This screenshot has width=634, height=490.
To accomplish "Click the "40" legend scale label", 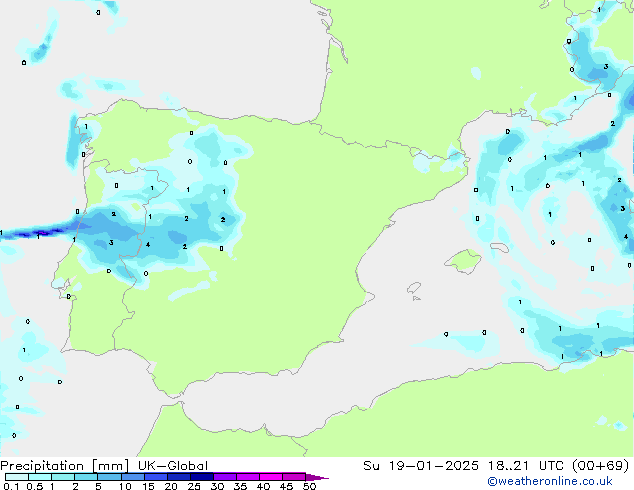I will (x=263, y=486).
